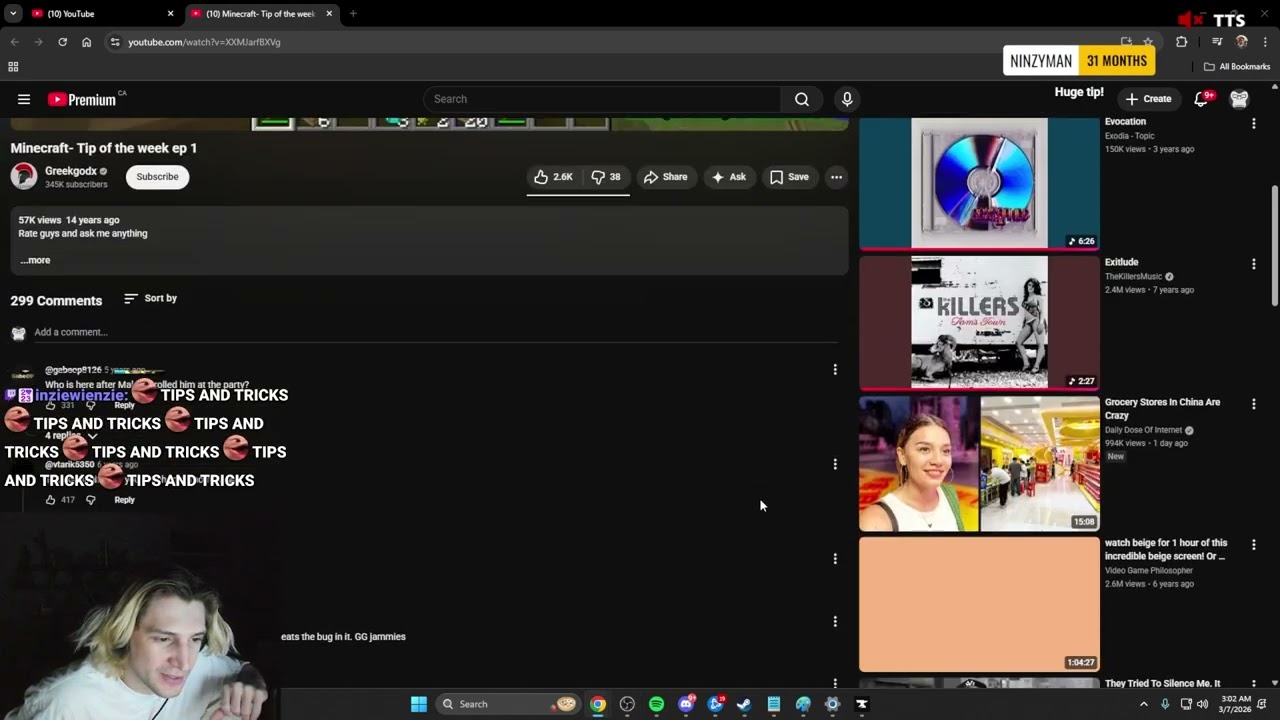Expand the 4 replies thread
The width and height of the screenshot is (1280, 720).
pyautogui.click(x=71, y=436)
